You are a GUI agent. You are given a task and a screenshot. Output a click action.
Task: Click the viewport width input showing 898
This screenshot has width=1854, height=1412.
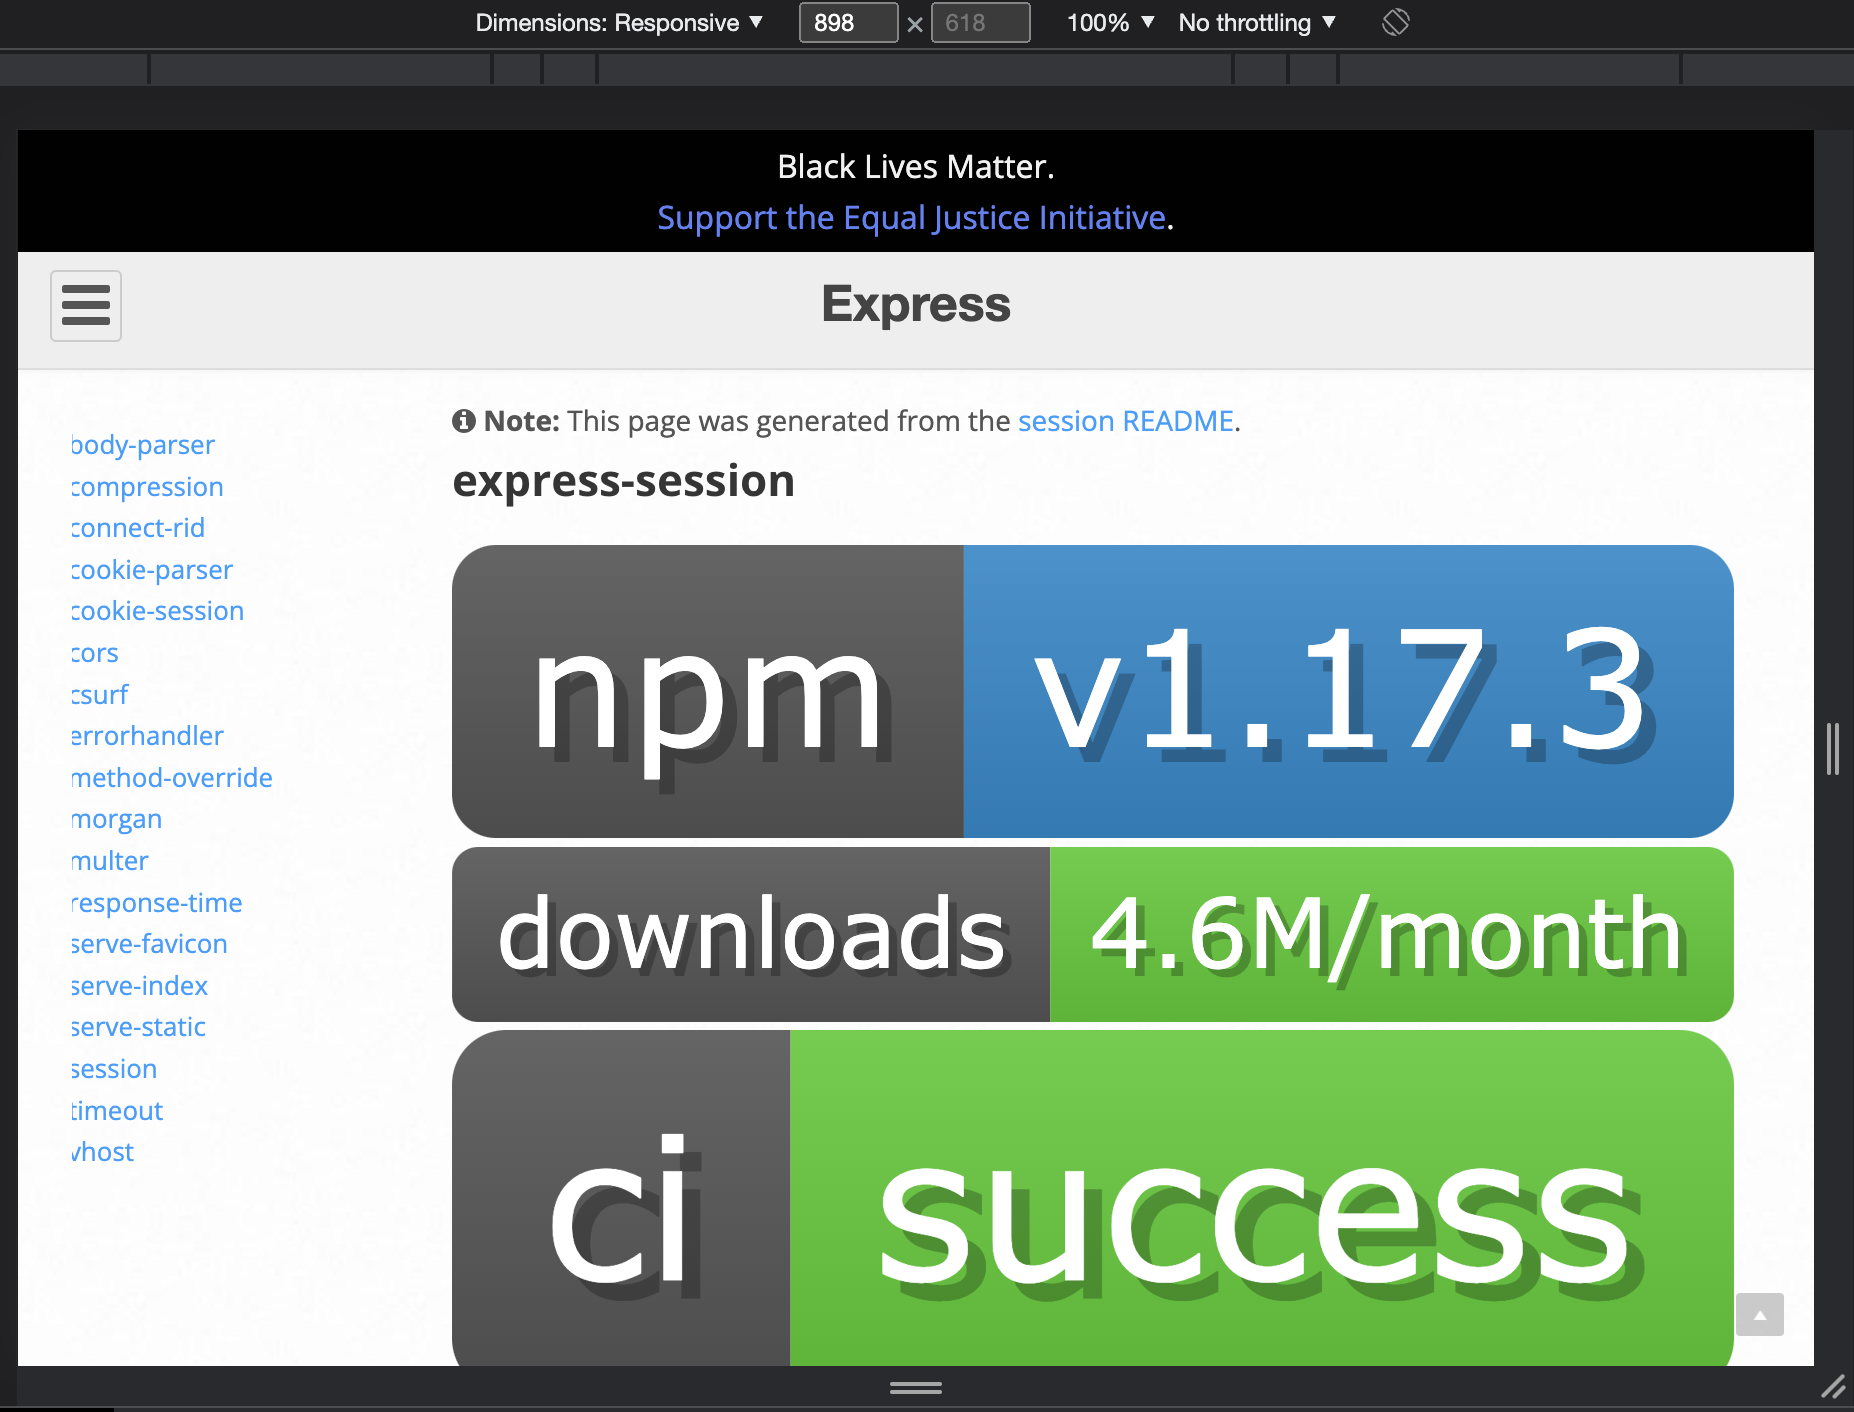(x=848, y=22)
